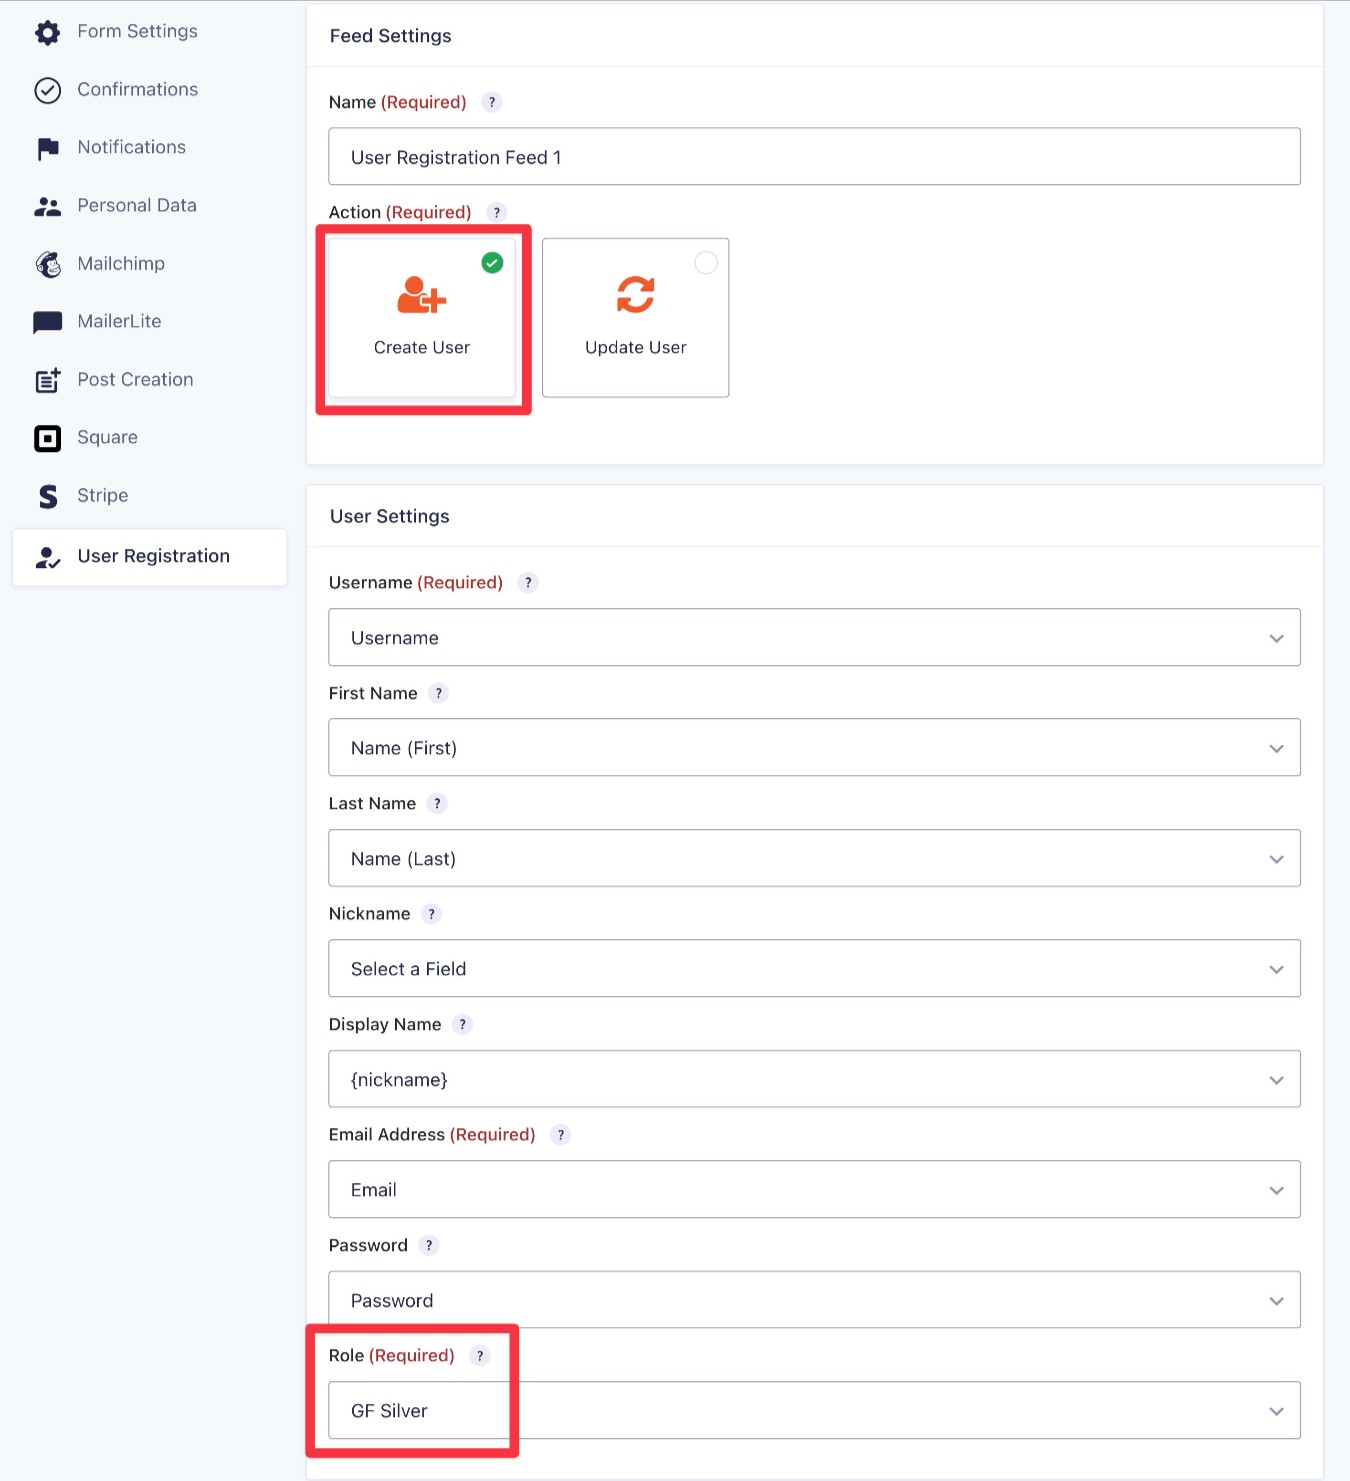Click the Personal Data people icon
This screenshot has height=1481, width=1350.
tap(47, 206)
